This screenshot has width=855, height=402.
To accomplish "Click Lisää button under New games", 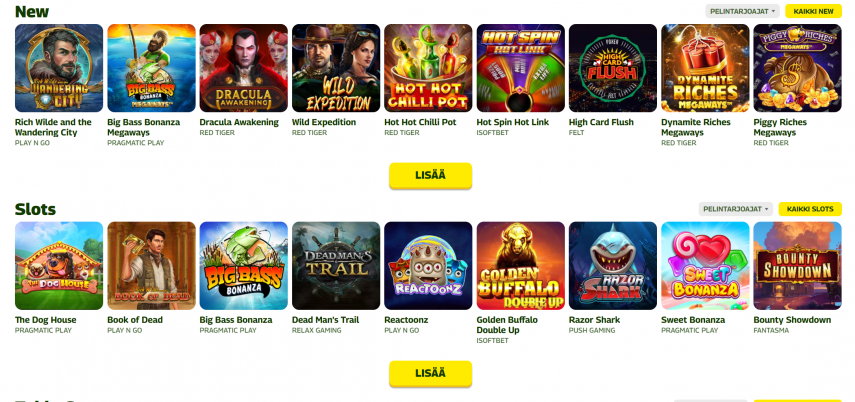I will (x=430, y=176).
